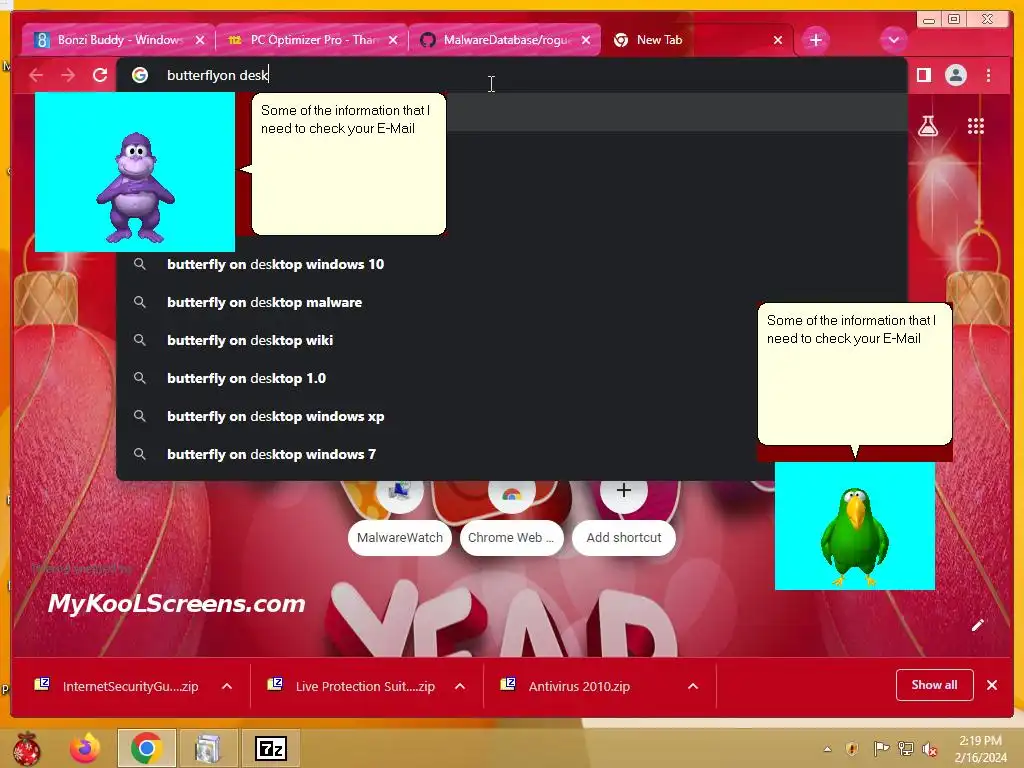This screenshot has height=768, width=1024.
Task: Click the muted volume tray icon
Action: [930, 748]
